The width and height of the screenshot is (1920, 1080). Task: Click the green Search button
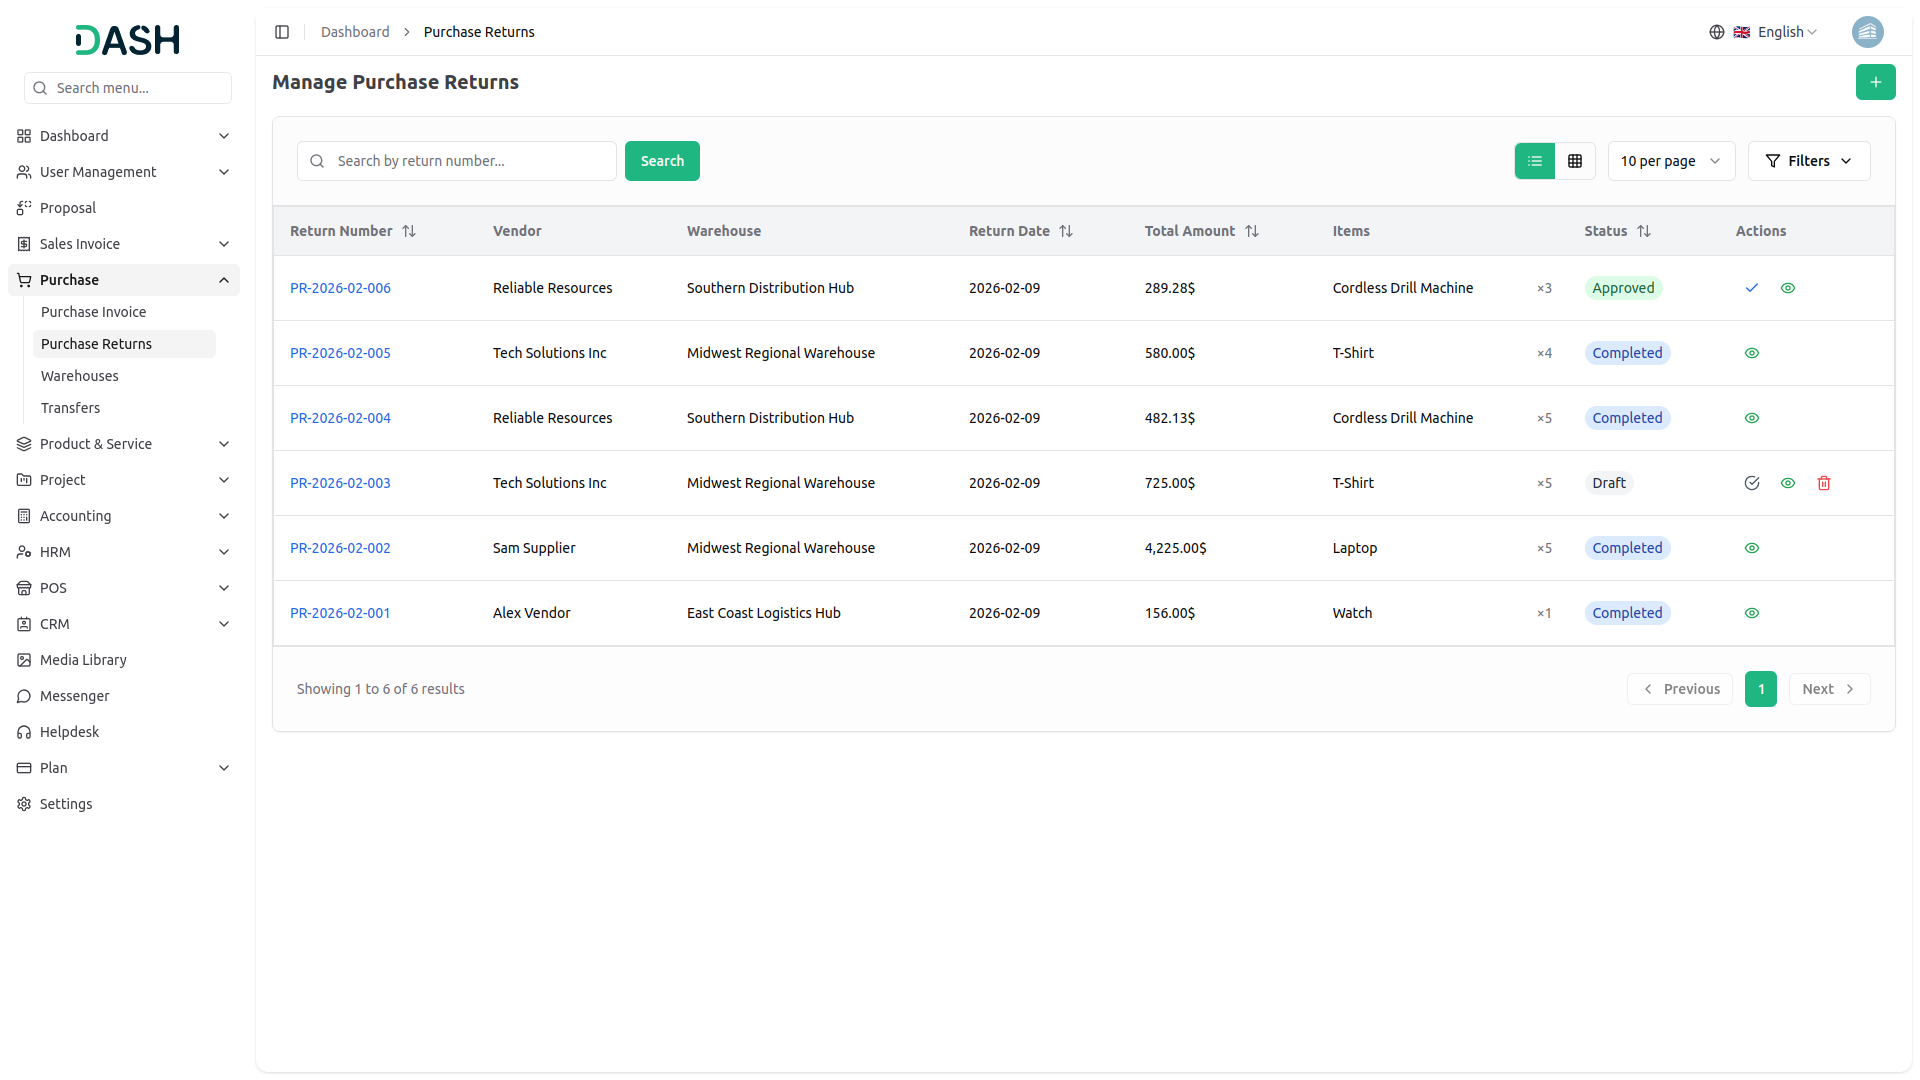[x=661, y=161]
